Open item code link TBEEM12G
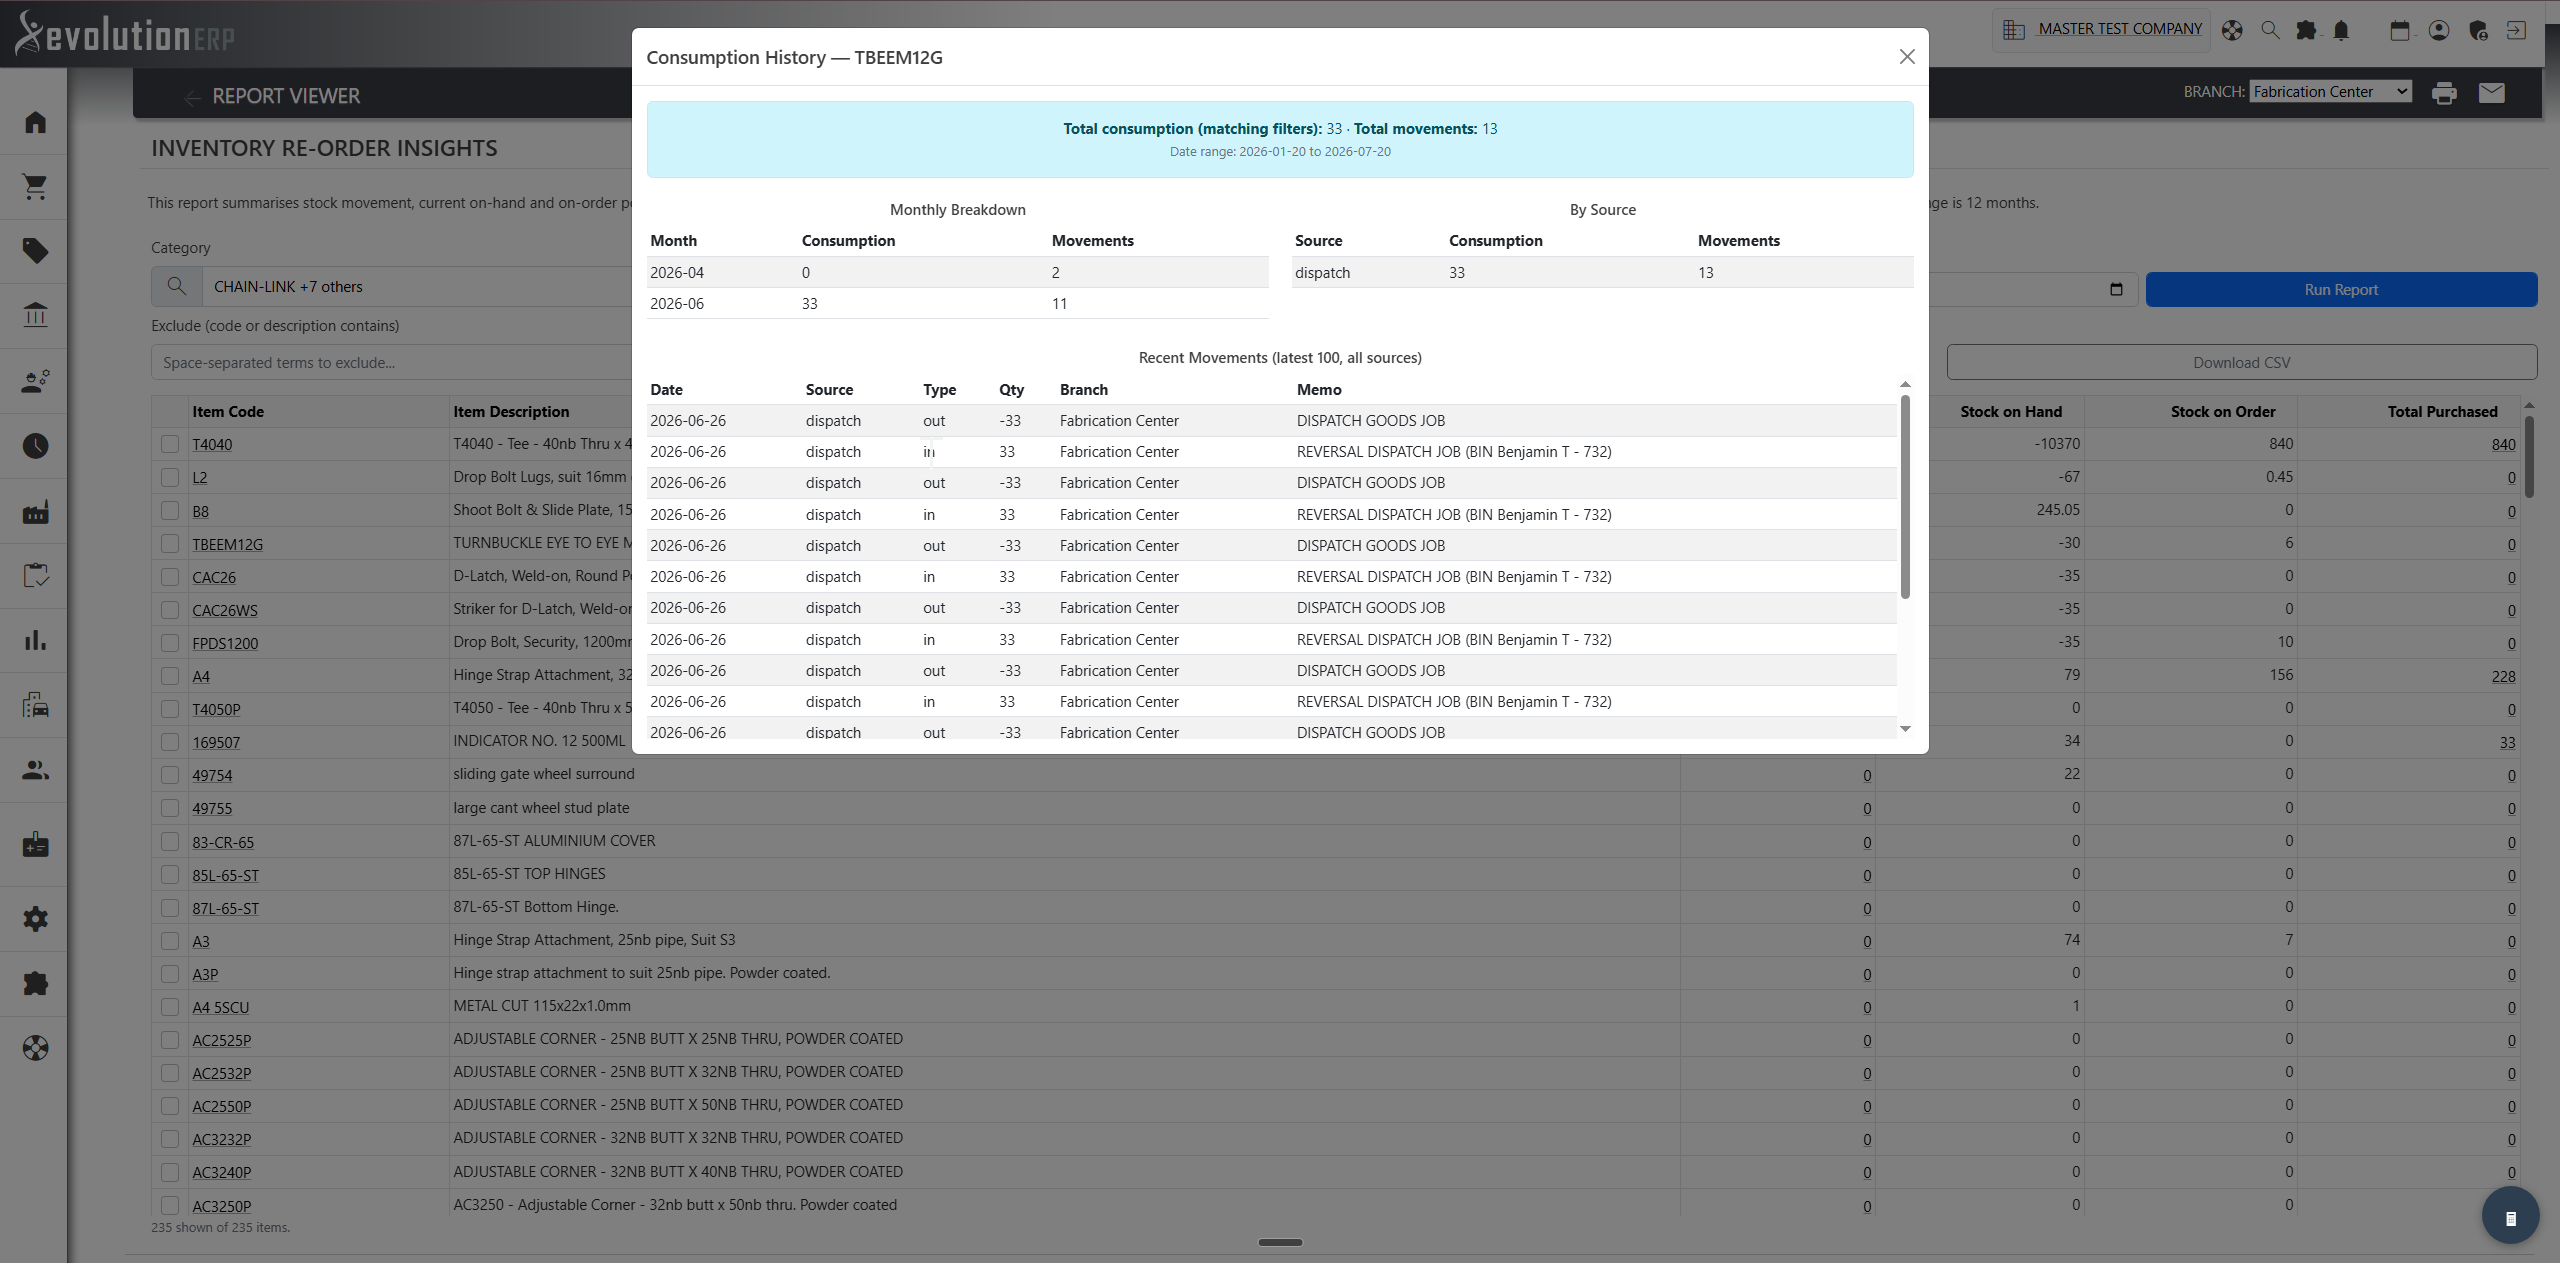 (x=227, y=545)
